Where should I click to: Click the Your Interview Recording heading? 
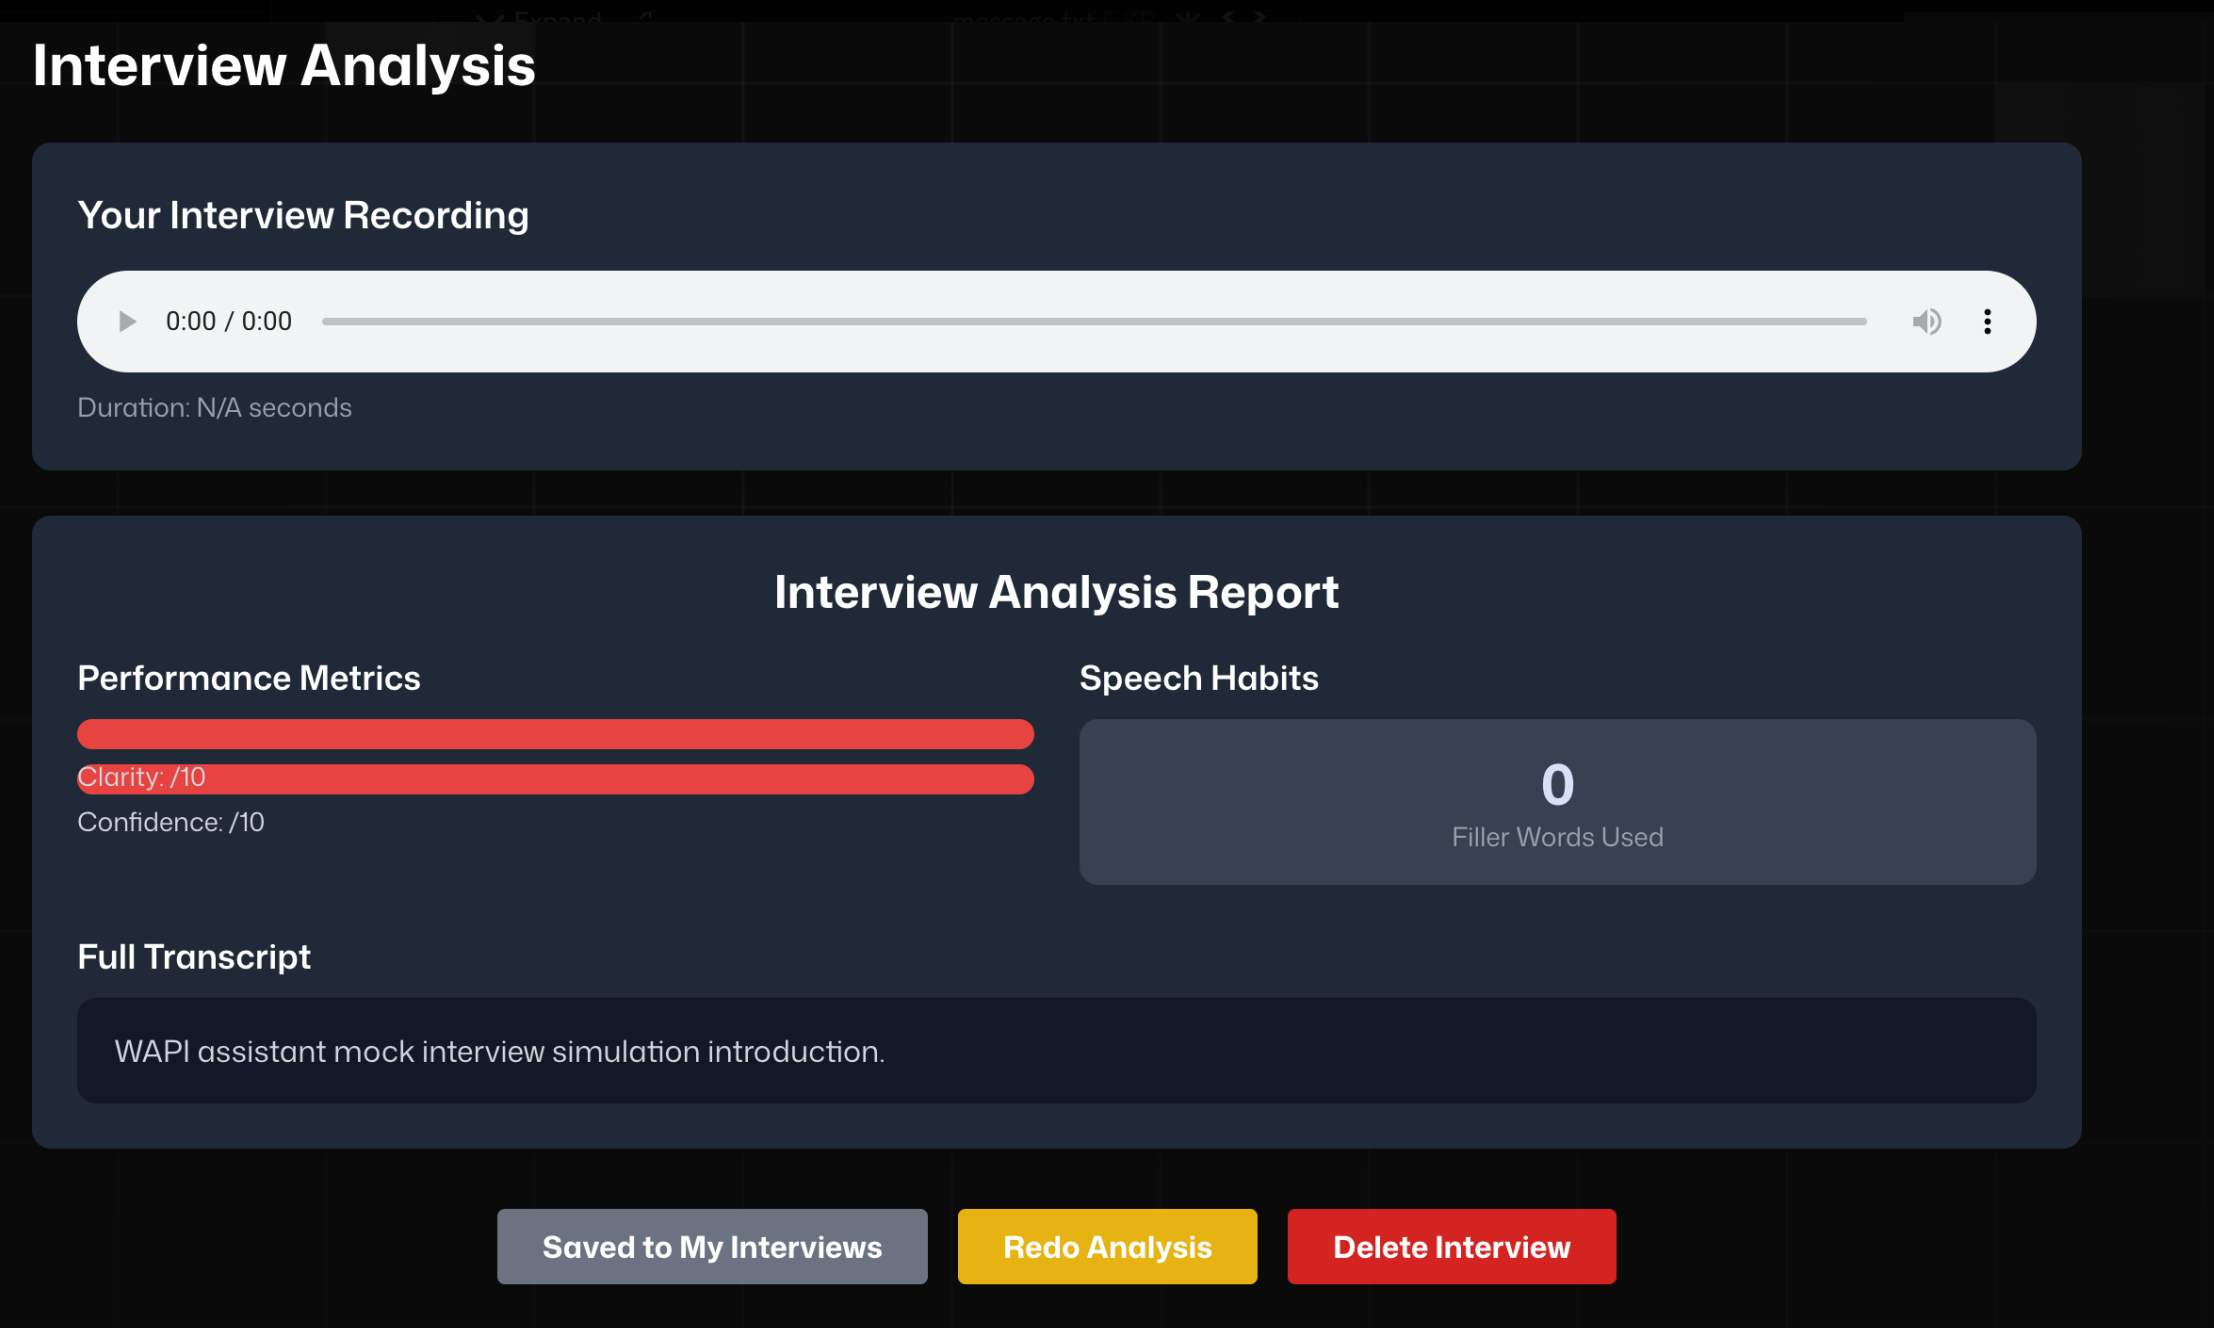(303, 216)
